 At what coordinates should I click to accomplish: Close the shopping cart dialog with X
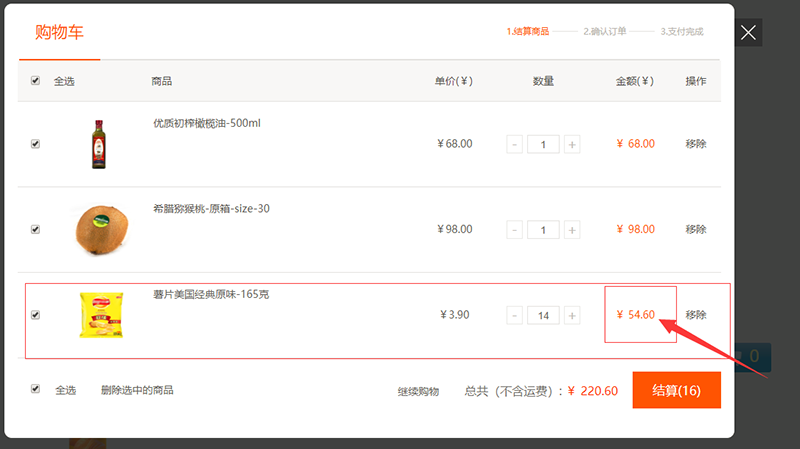tap(747, 33)
